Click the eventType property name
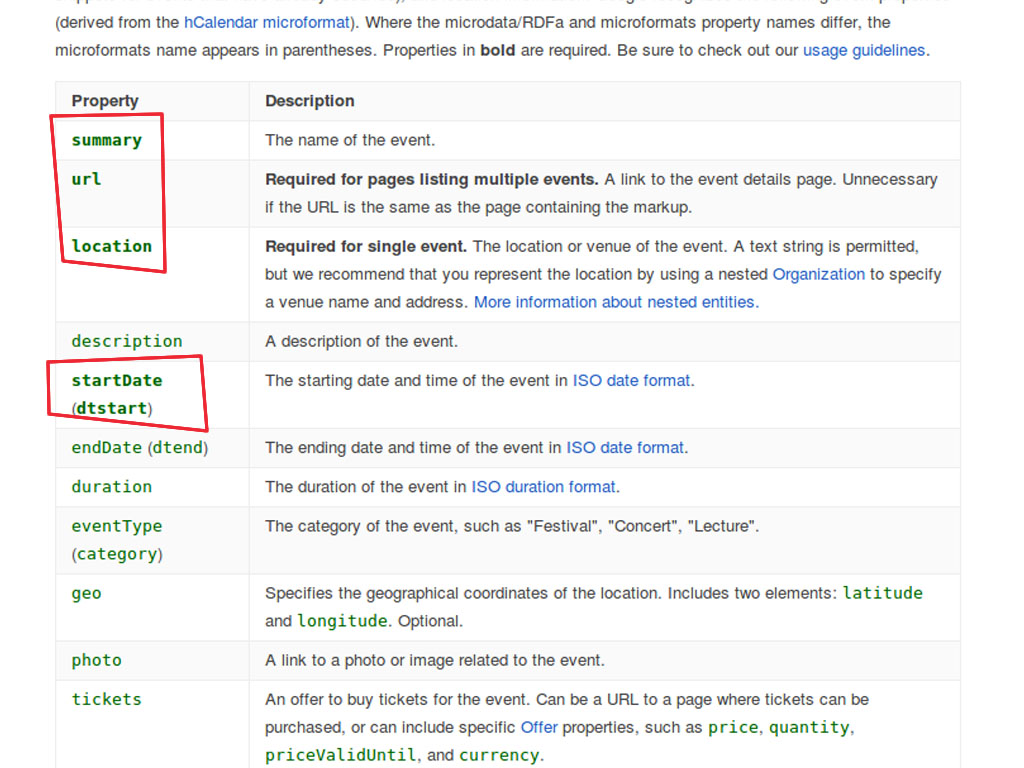 [x=116, y=526]
